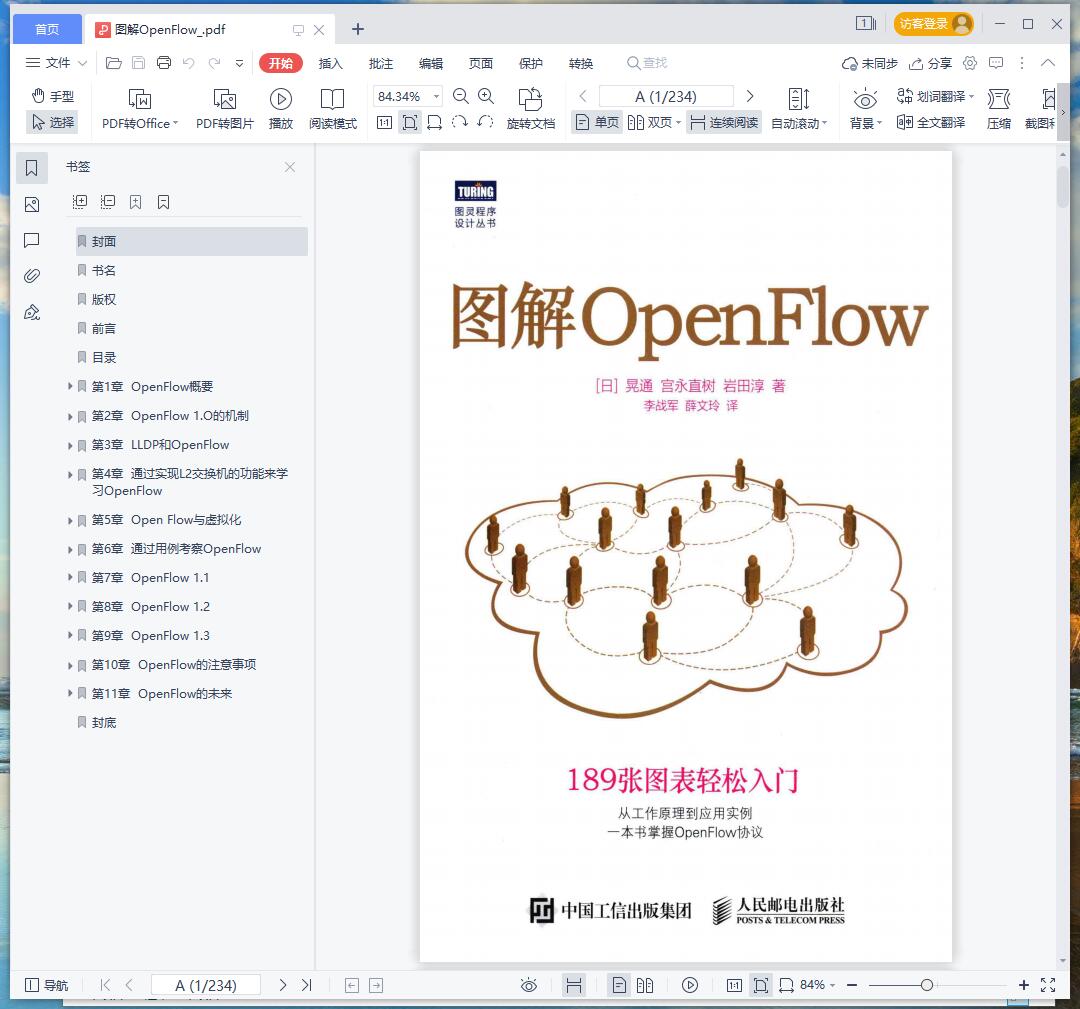Viewport: 1080px width, 1009px height.
Task: Open the 文件 menu dropdown
Action: 56,63
